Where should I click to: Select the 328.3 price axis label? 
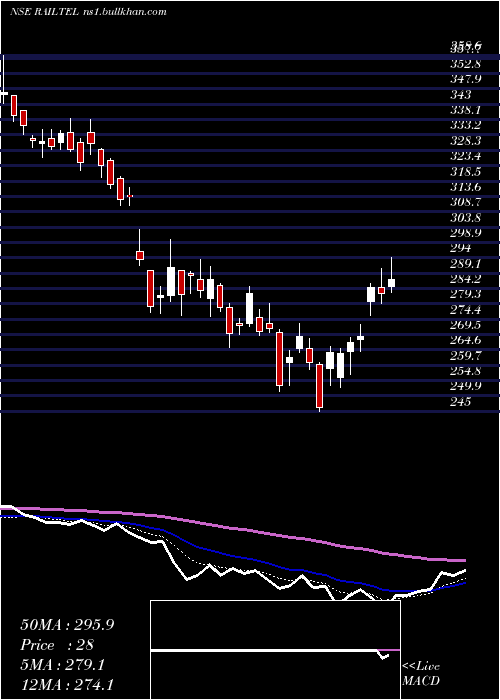tap(466, 141)
